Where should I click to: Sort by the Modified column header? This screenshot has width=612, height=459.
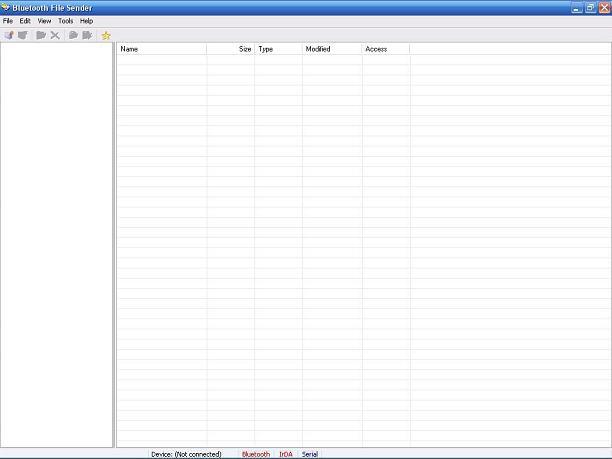click(x=332, y=49)
